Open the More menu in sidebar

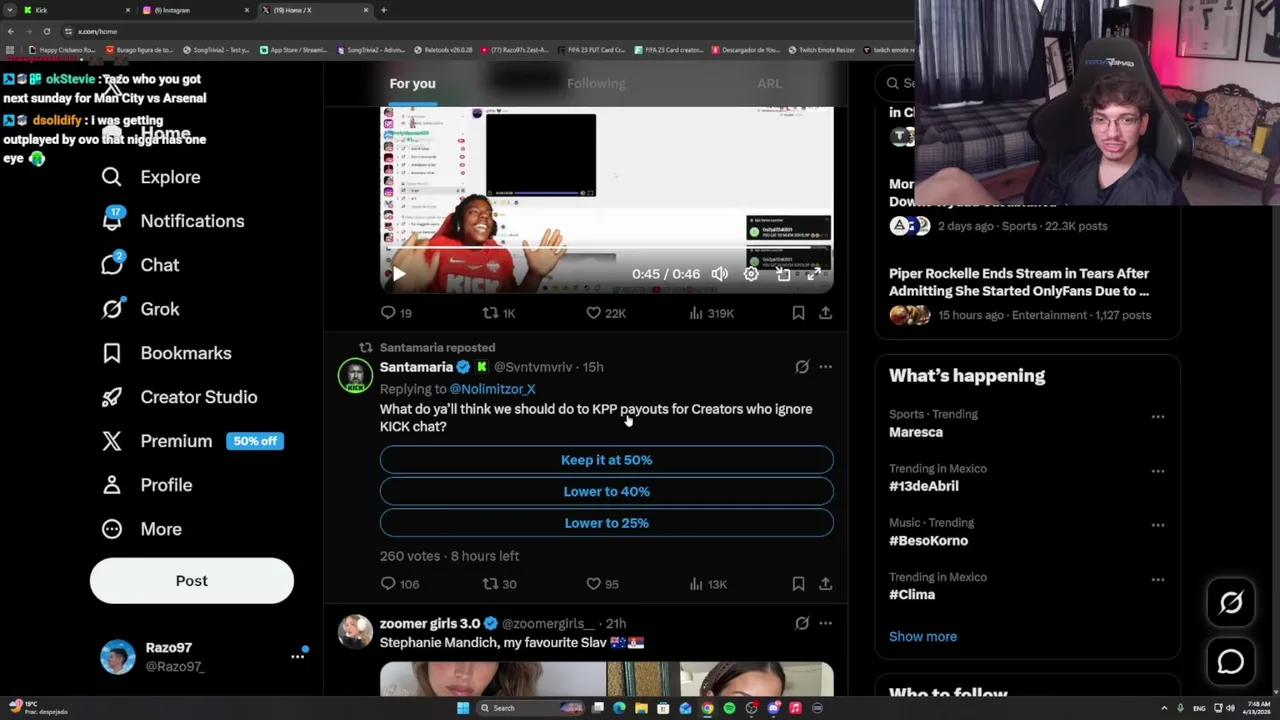point(141,529)
